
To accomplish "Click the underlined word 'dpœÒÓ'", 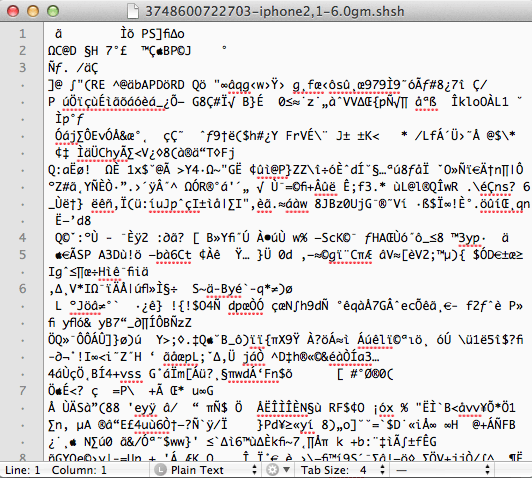I will (246, 306).
